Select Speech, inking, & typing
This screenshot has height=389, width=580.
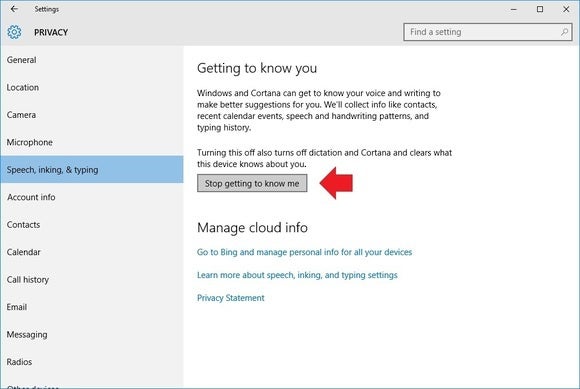tap(92, 170)
